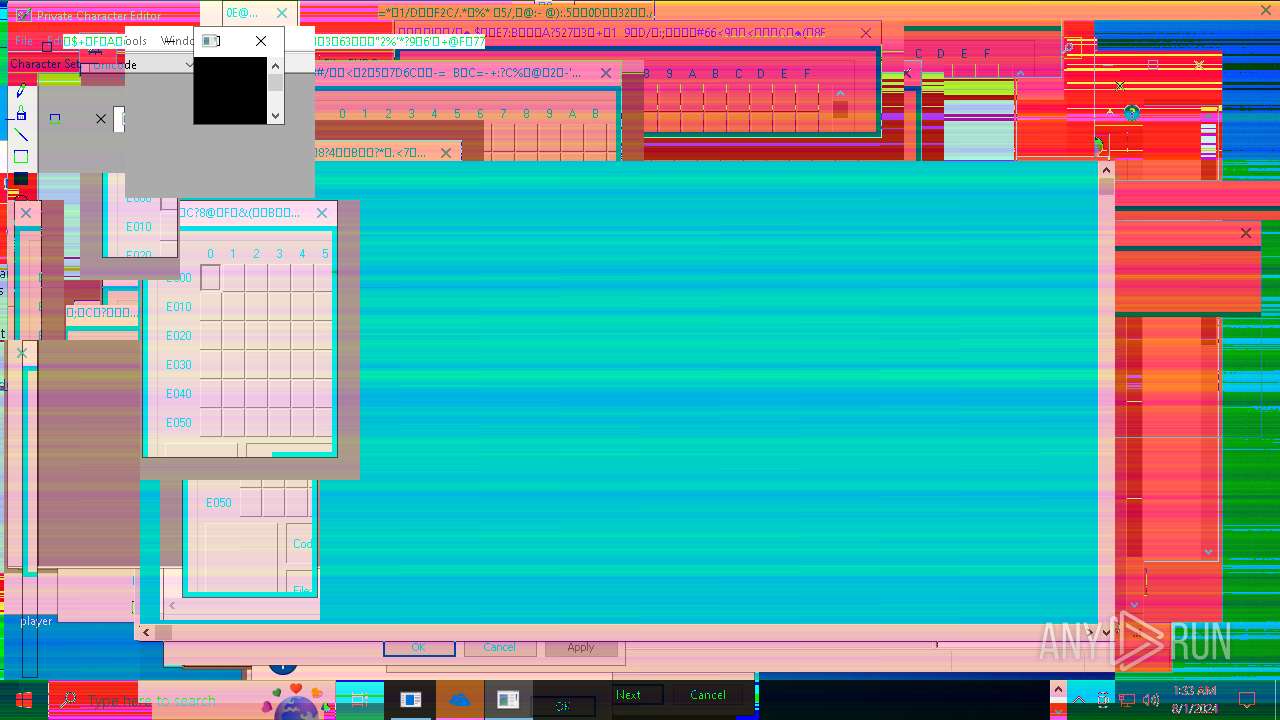Open the notification center icon
This screenshot has width=1280, height=720.
tap(1247, 700)
